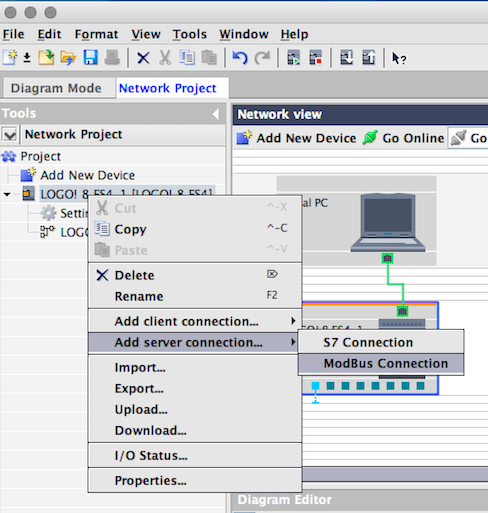Choose Upload... from the context menu
Image resolution: width=488 pixels, height=513 pixels.
click(x=195, y=410)
